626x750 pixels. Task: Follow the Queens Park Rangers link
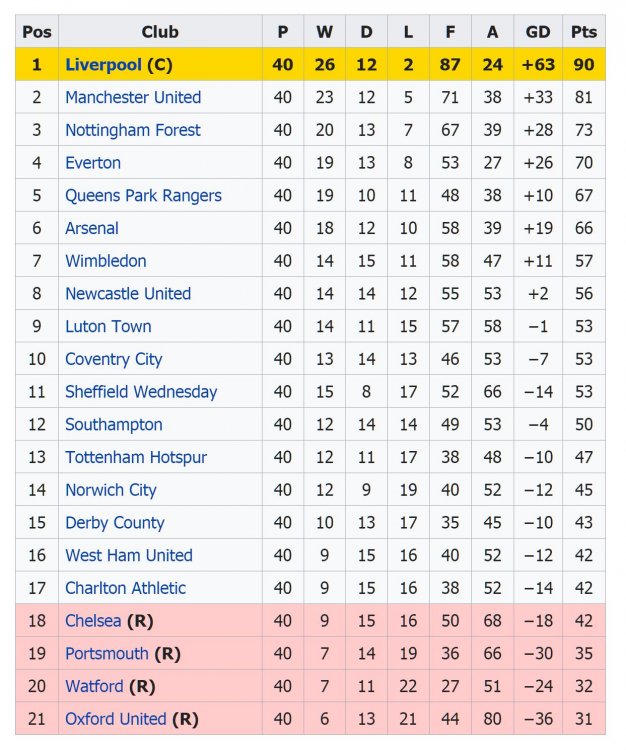click(x=143, y=196)
